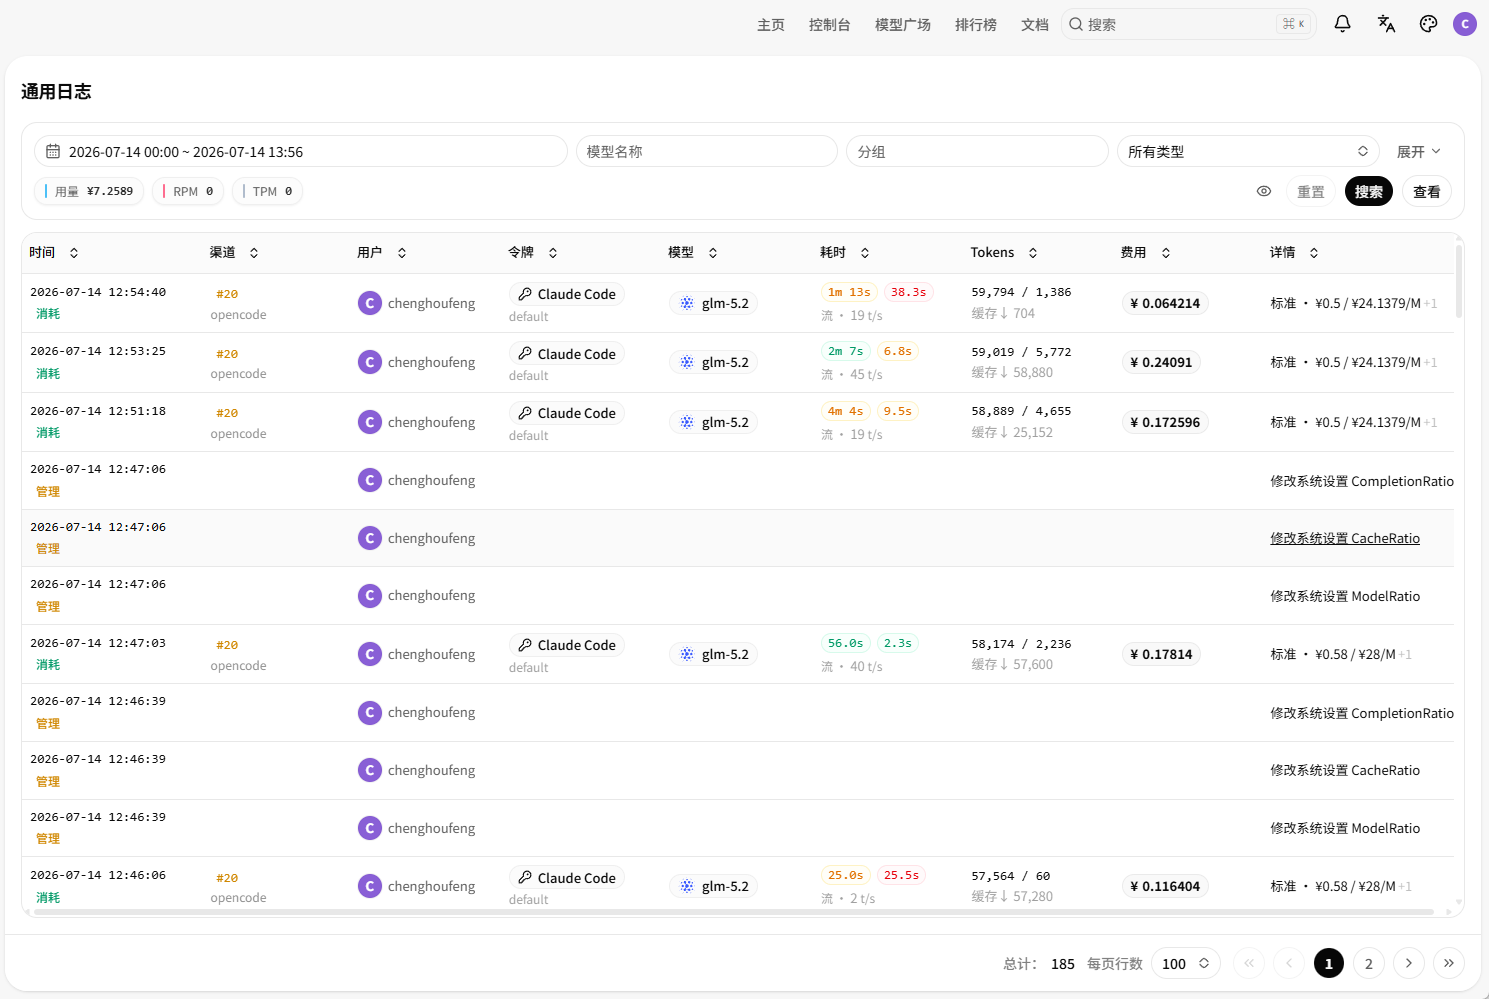This screenshot has width=1489, height=999.
Task: Click glm-5.2 model icon in 12:46:06 row
Action: coord(687,886)
